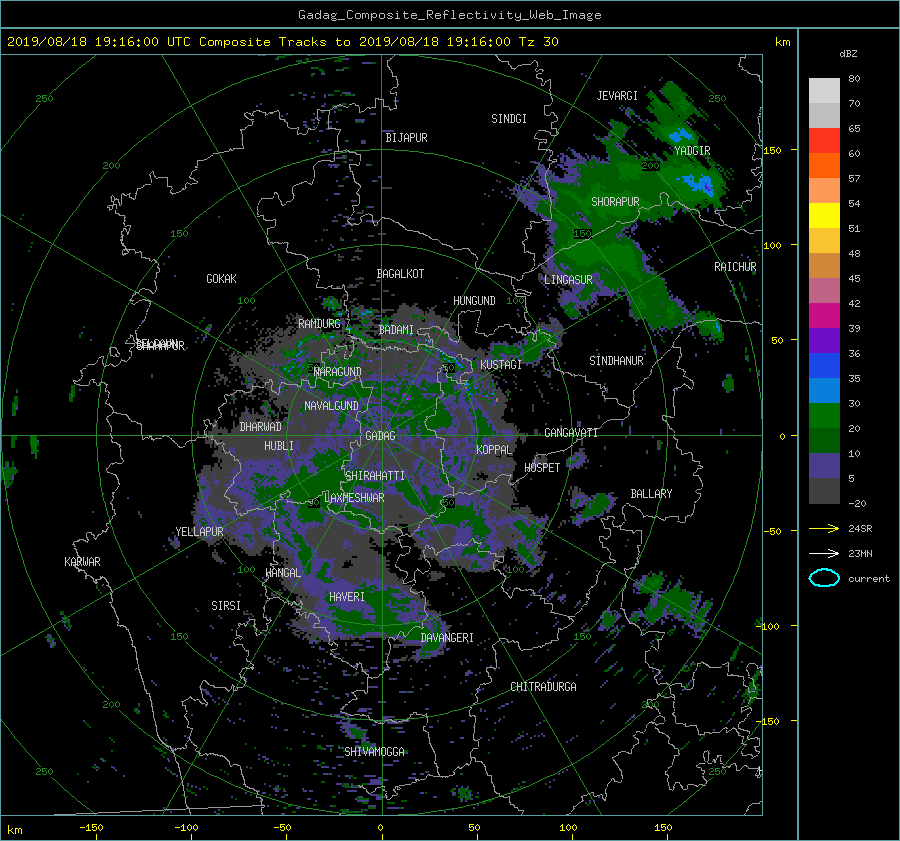Click the BADAMI city label
900x841 pixels.
click(396, 330)
